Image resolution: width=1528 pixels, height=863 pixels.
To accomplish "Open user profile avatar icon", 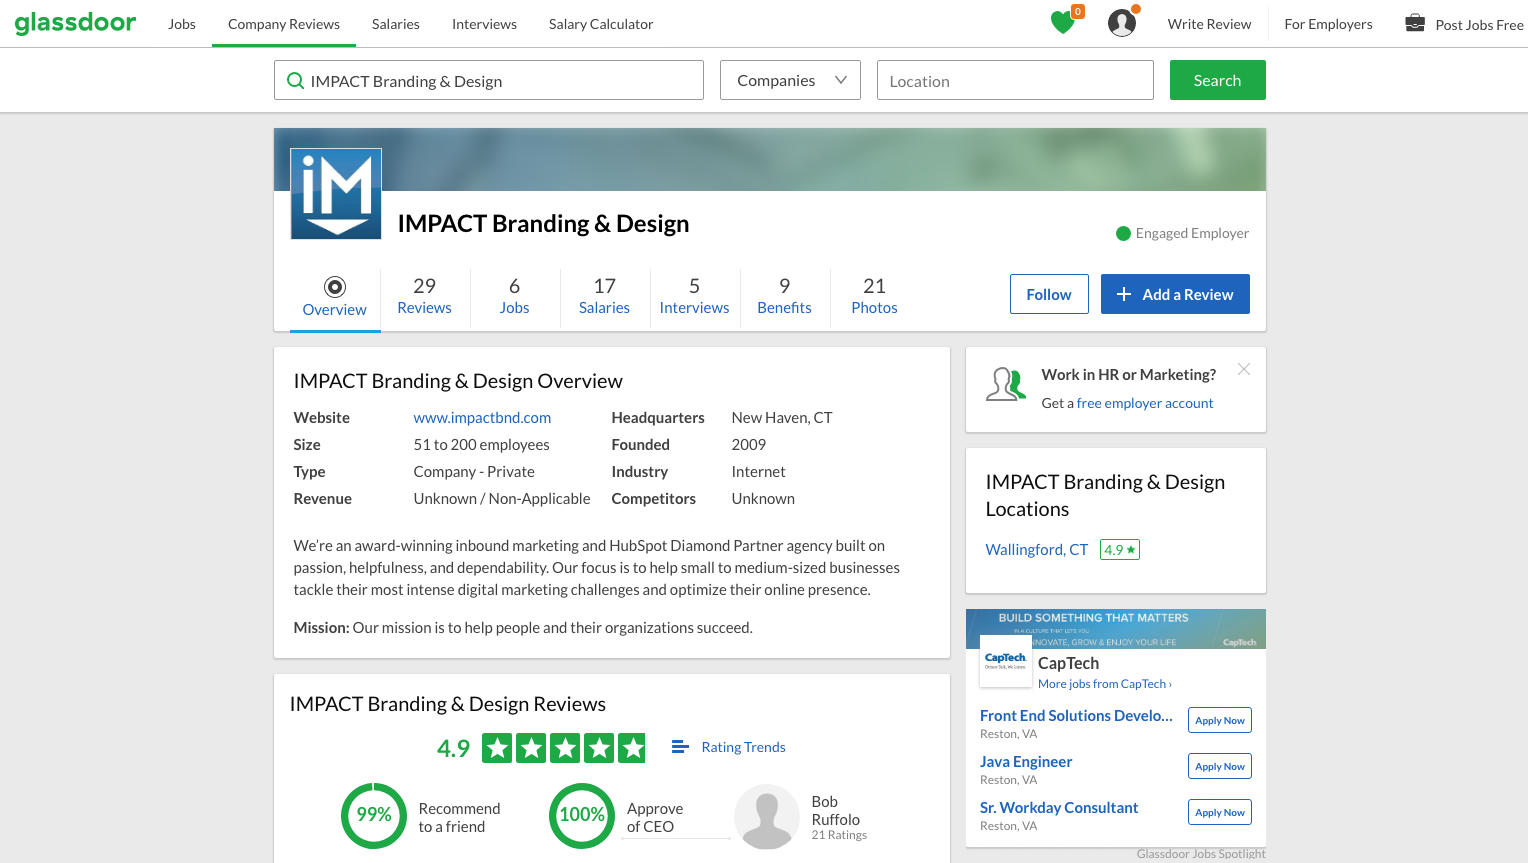I will [1122, 22].
